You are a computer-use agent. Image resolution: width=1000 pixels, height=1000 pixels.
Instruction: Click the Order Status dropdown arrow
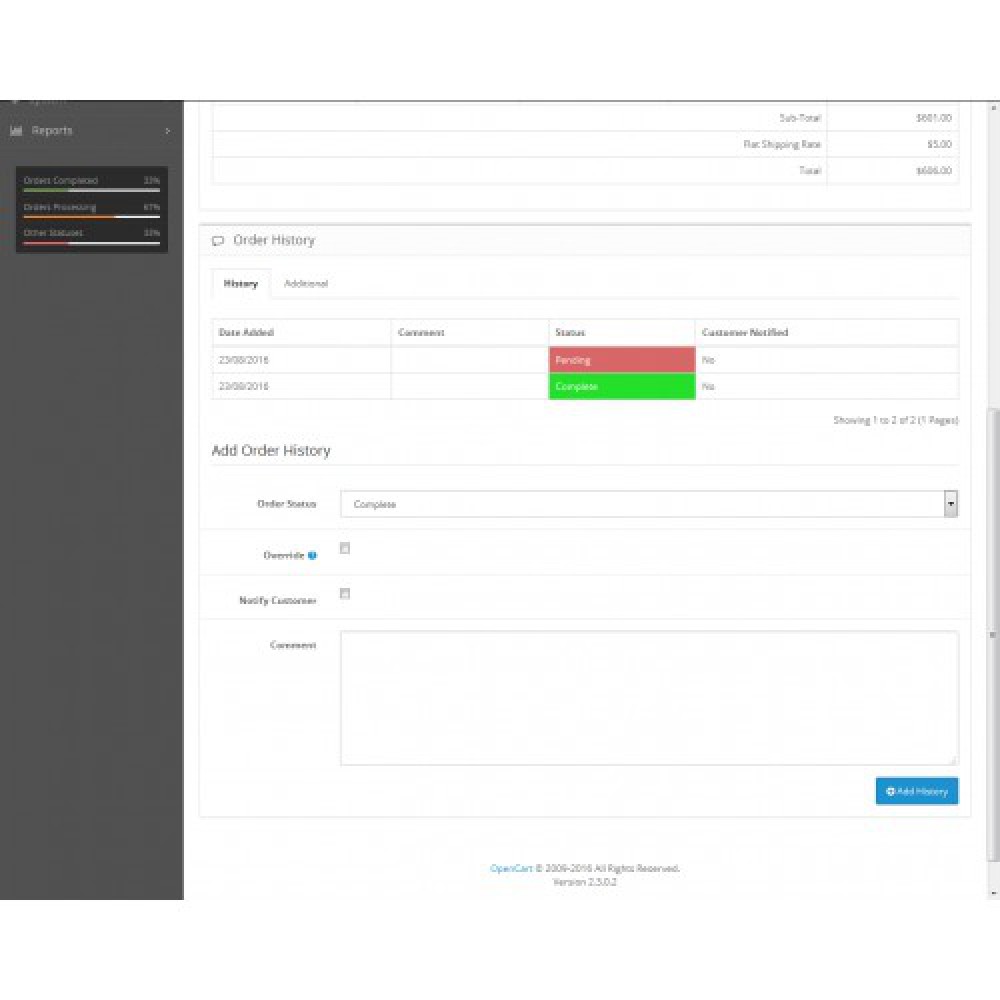pos(951,504)
